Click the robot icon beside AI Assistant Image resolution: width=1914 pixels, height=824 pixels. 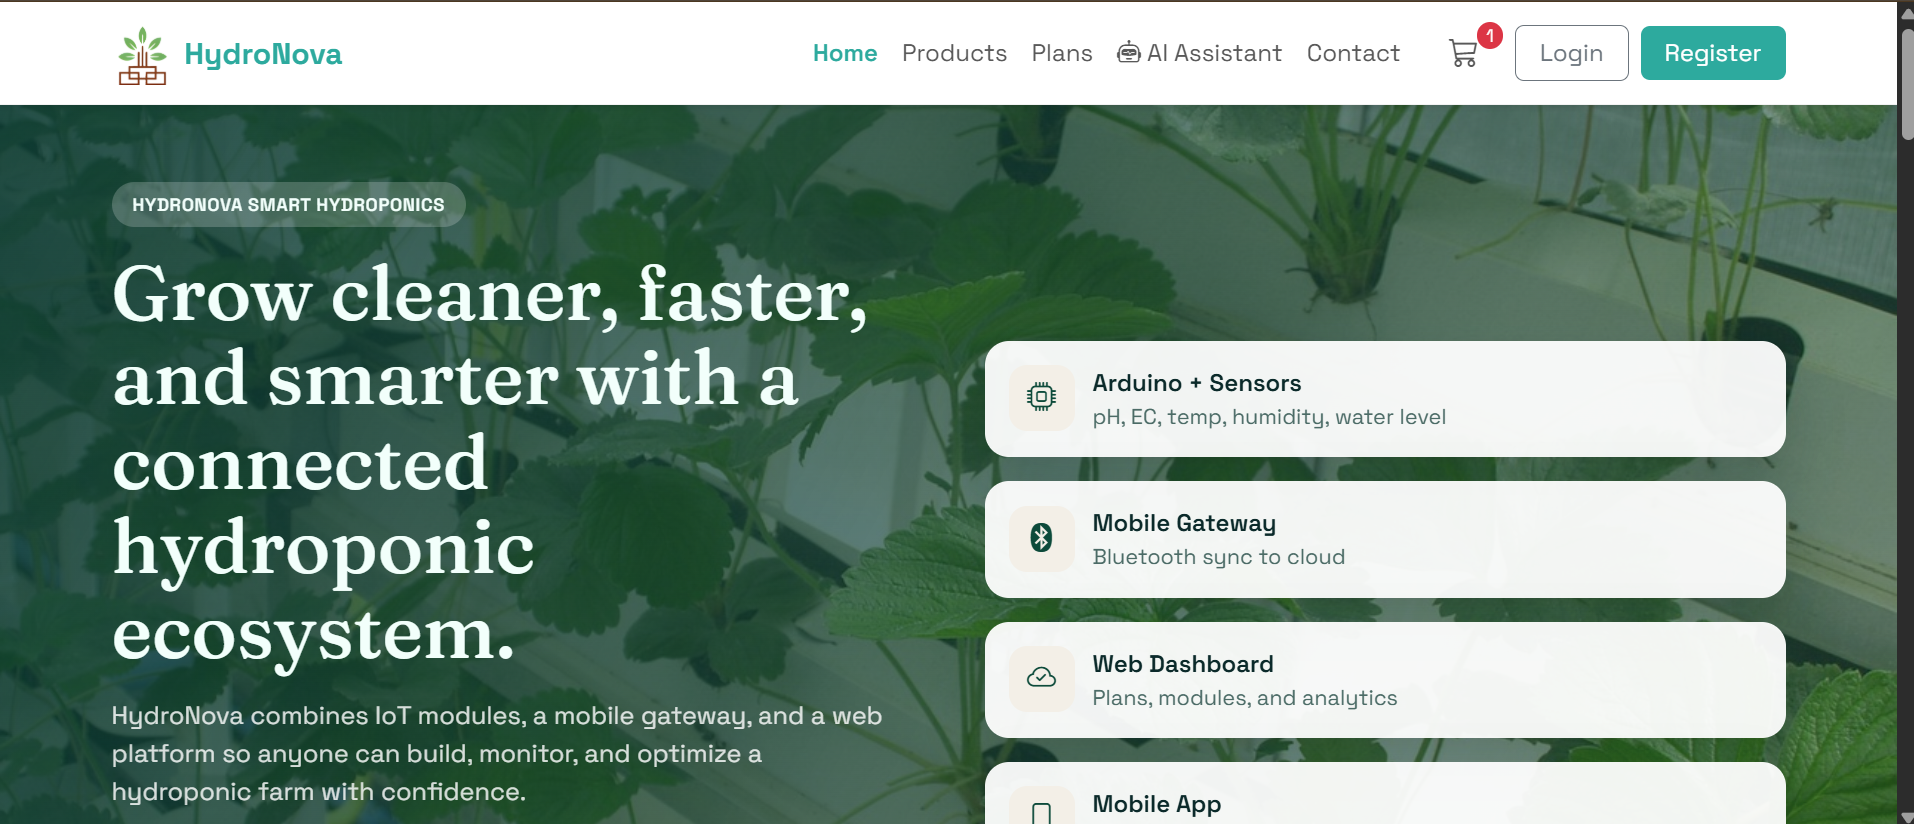[x=1129, y=53]
